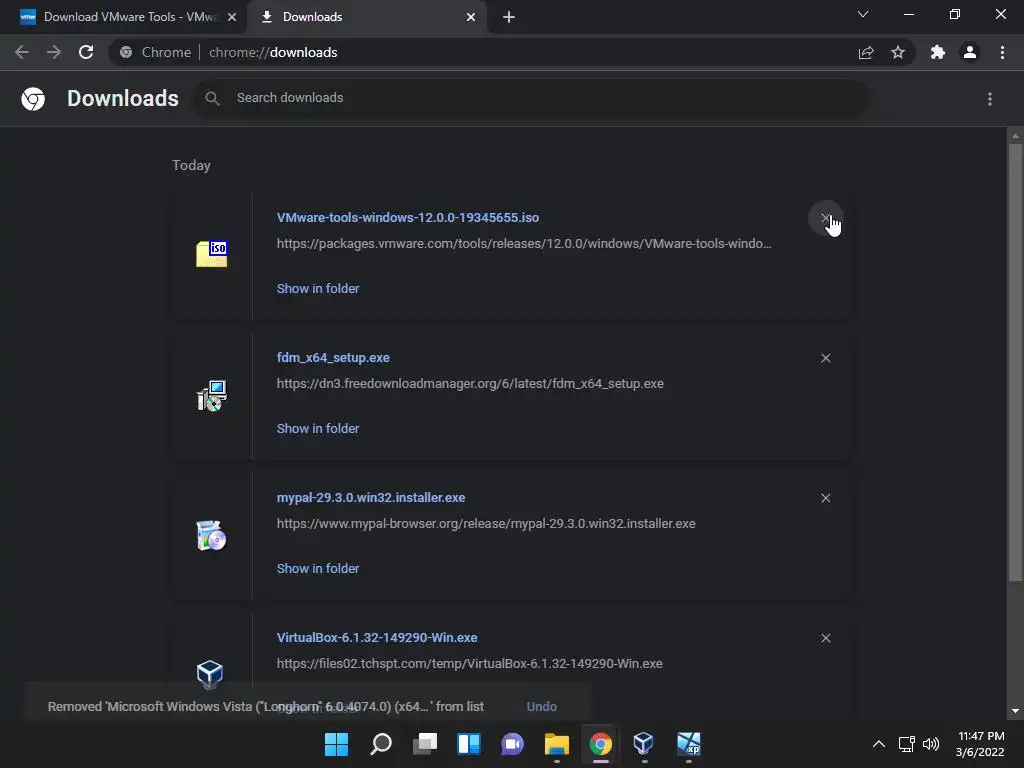The image size is (1024, 768).
Task: Open the Chrome profile menu
Action: point(970,52)
